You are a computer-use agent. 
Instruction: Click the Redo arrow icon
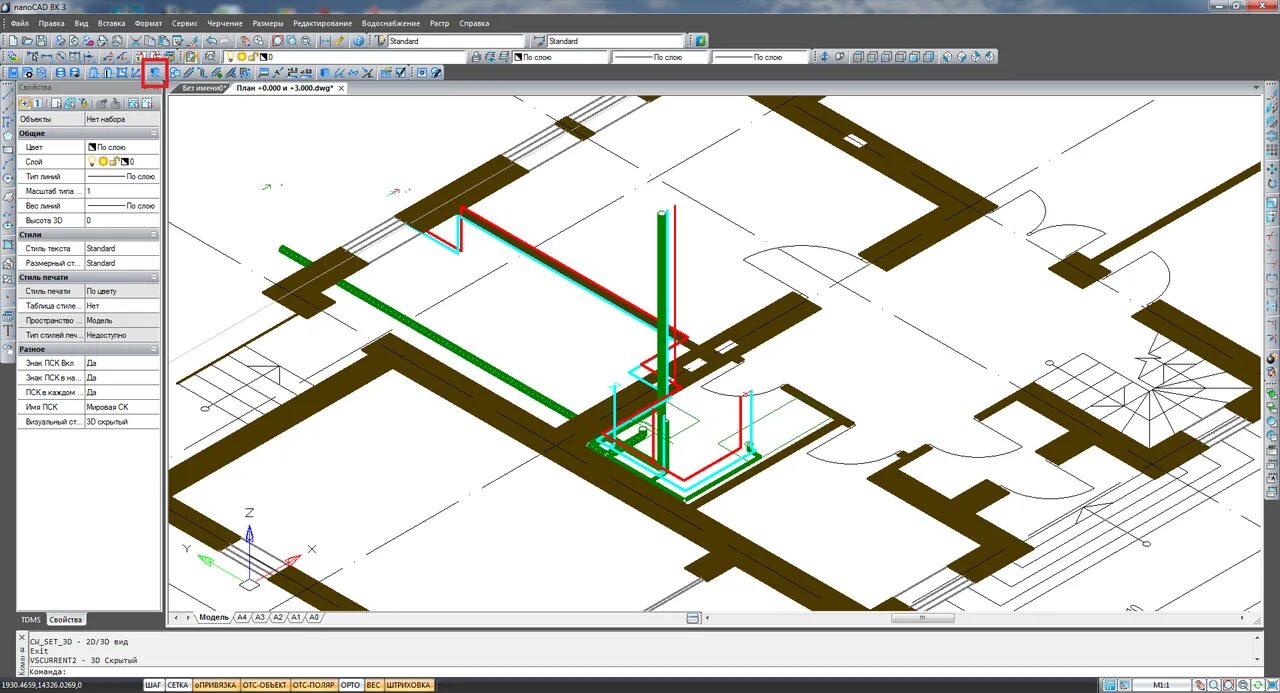[225, 41]
